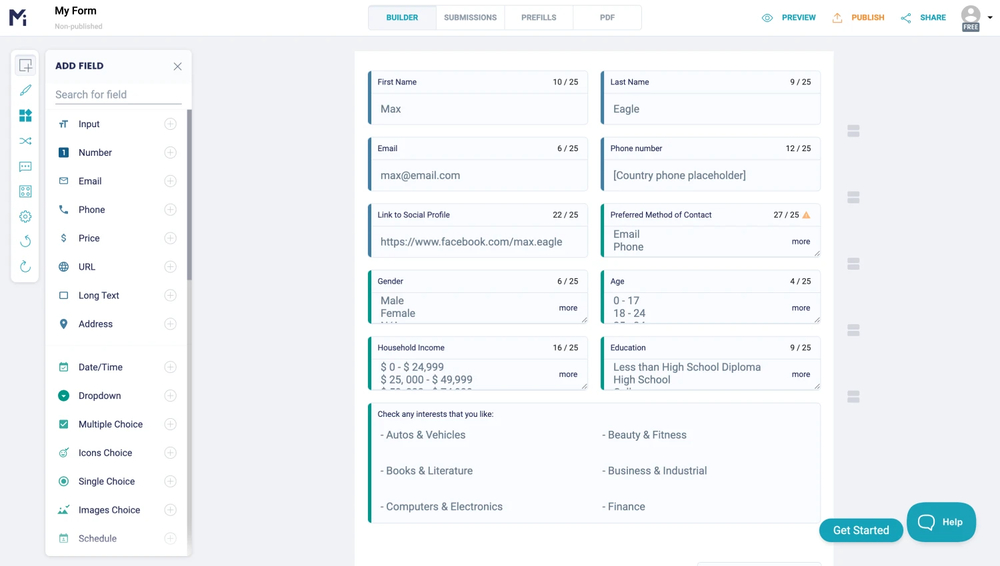Open the user account dropdown arrow
1000x566 pixels.
pos(990,17)
